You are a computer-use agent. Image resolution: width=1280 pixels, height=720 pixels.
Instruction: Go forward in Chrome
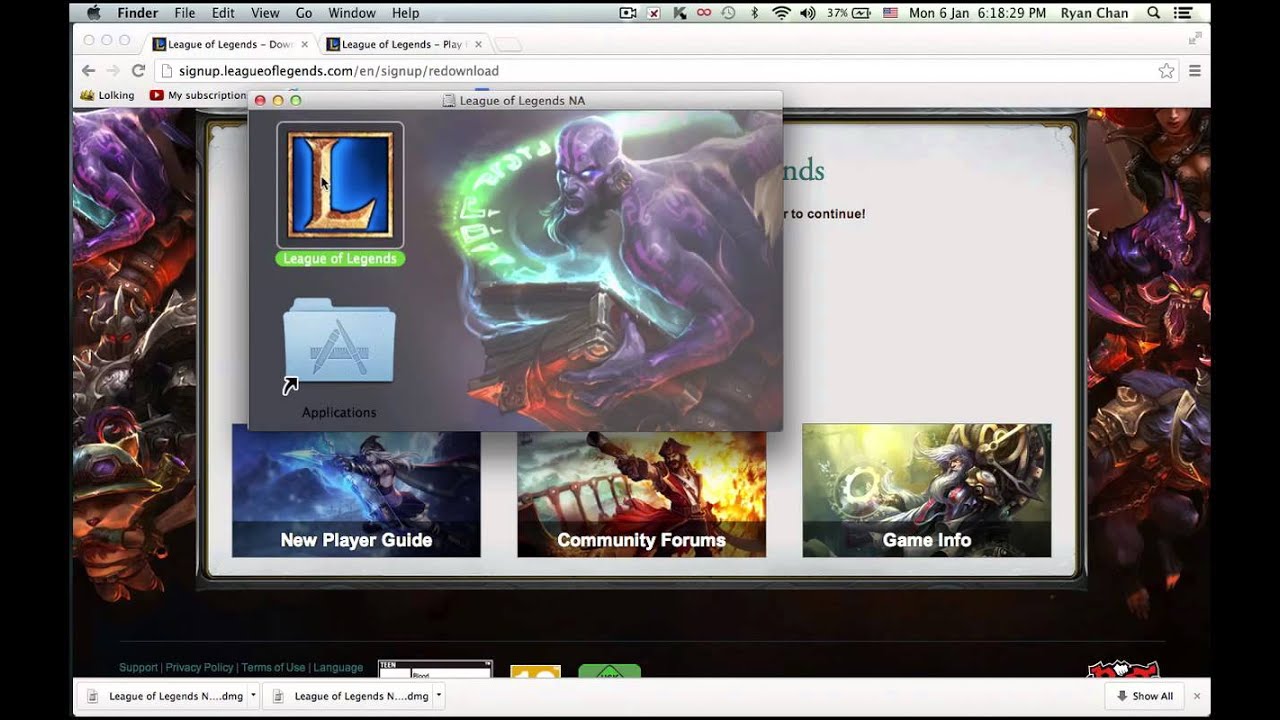(113, 71)
